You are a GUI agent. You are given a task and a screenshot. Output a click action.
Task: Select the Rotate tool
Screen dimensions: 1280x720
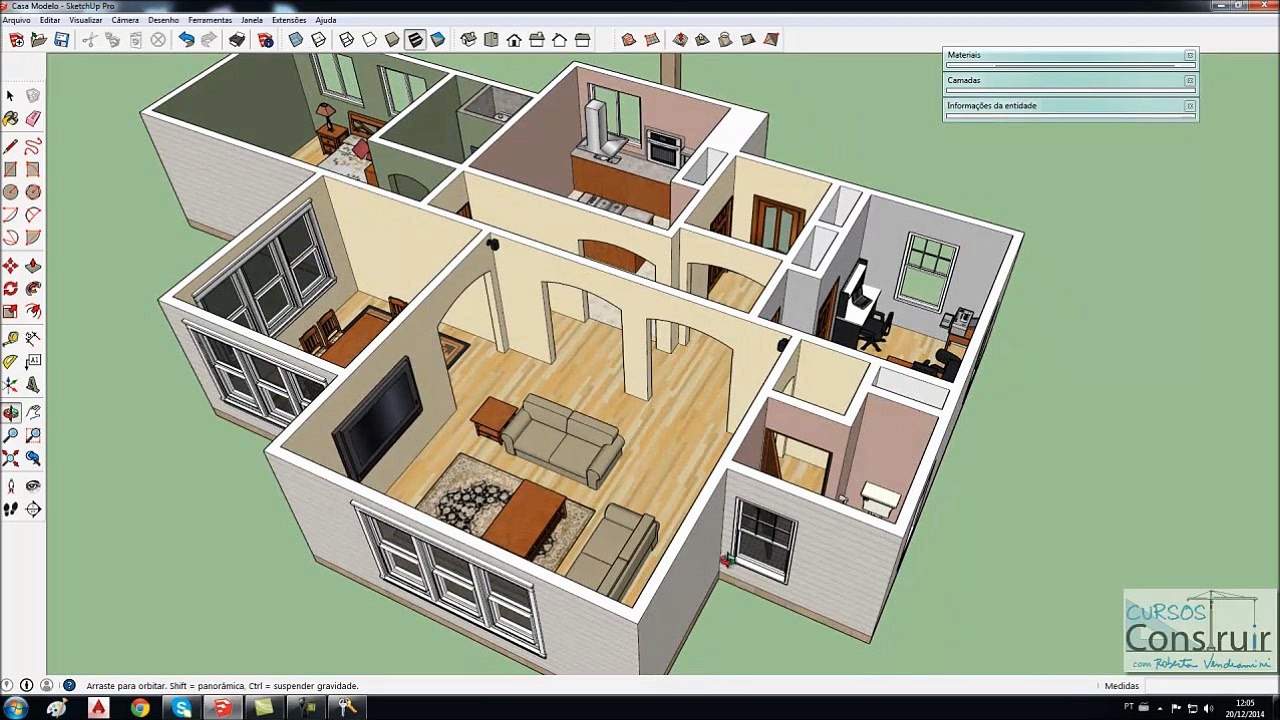point(10,288)
